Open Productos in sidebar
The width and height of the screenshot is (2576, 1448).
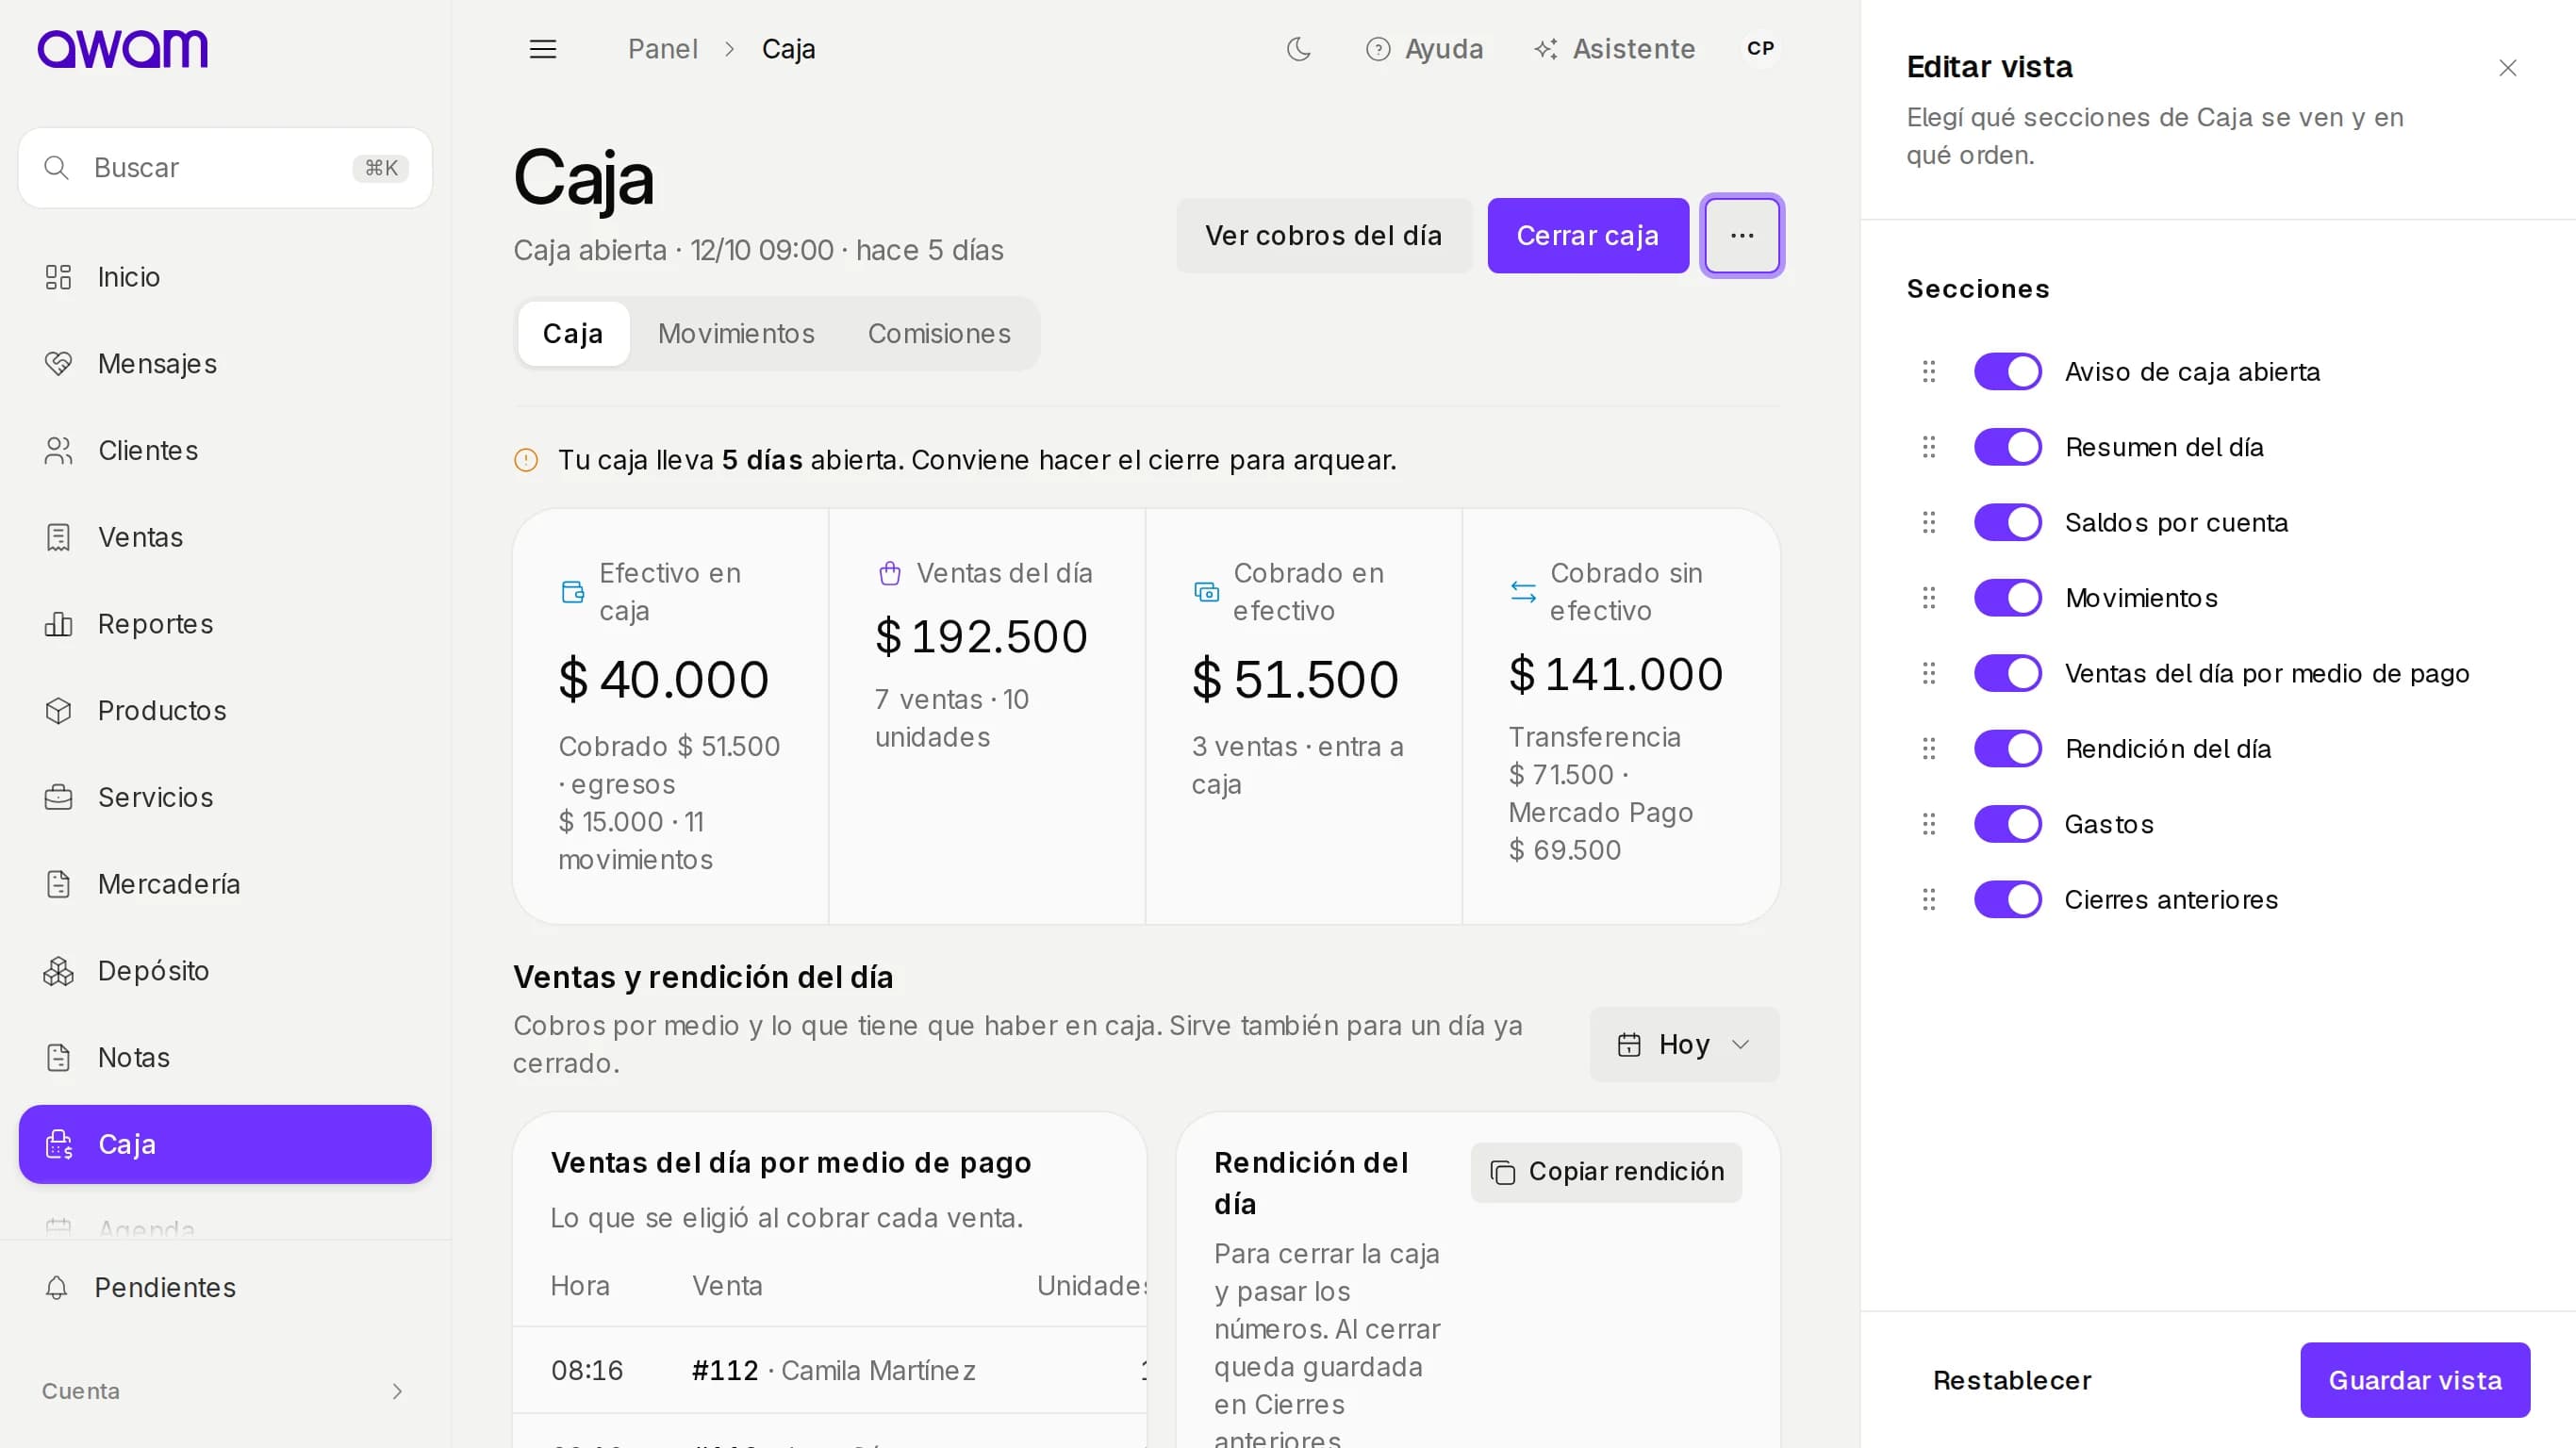tap(225, 711)
